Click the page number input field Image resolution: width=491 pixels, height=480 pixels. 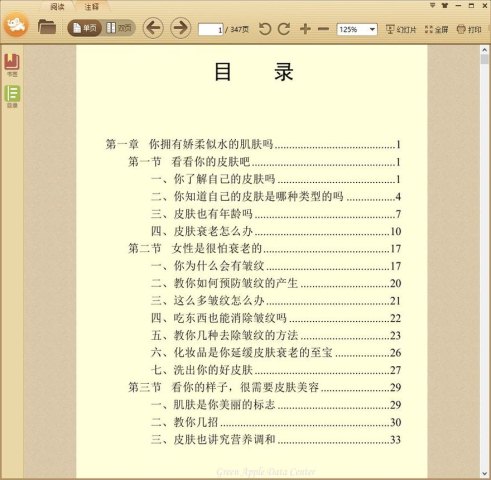click(x=211, y=30)
